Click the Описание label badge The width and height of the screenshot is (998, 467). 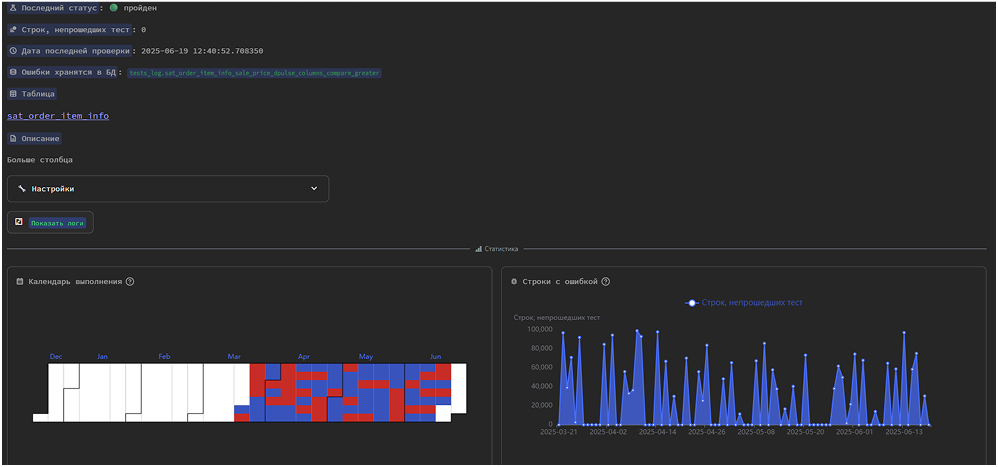click(34, 138)
